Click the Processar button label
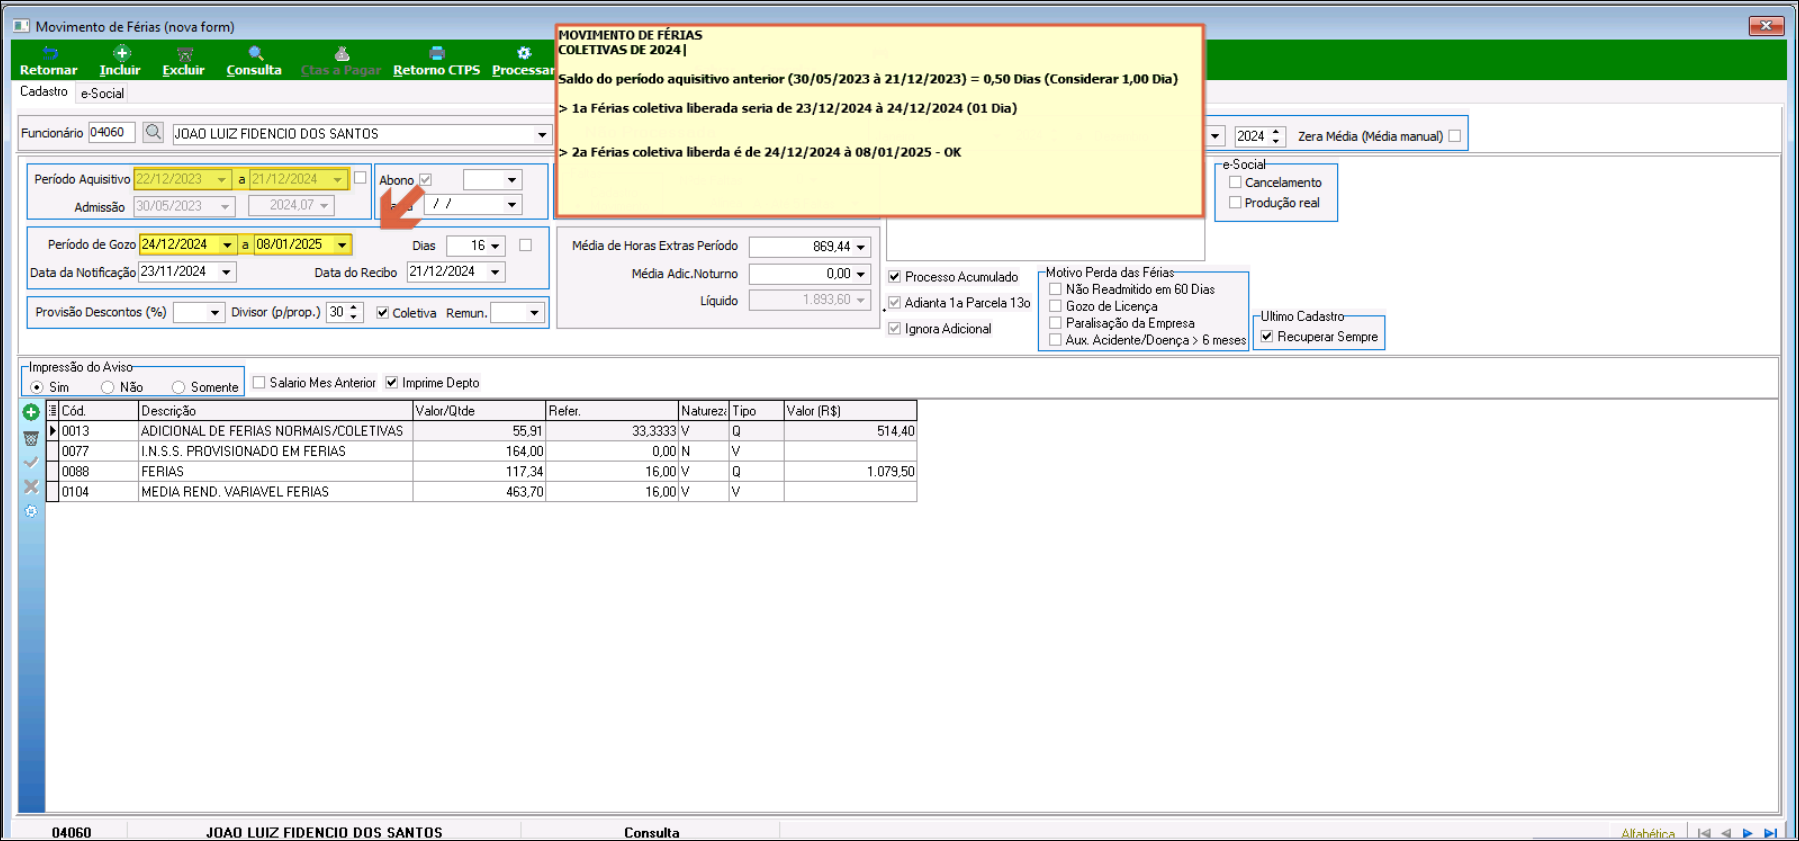This screenshot has height=841, width=1799. 523,70
